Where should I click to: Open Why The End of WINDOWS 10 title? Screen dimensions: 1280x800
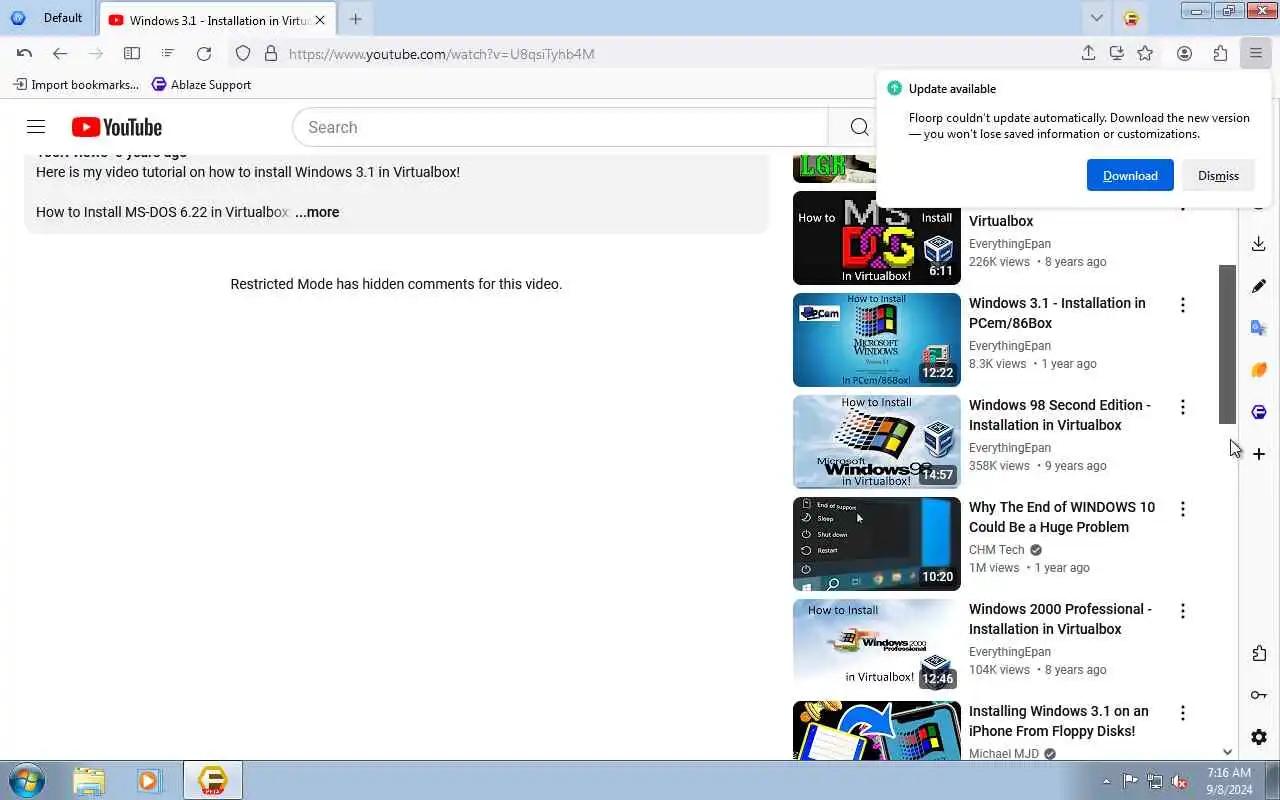[x=1062, y=517]
